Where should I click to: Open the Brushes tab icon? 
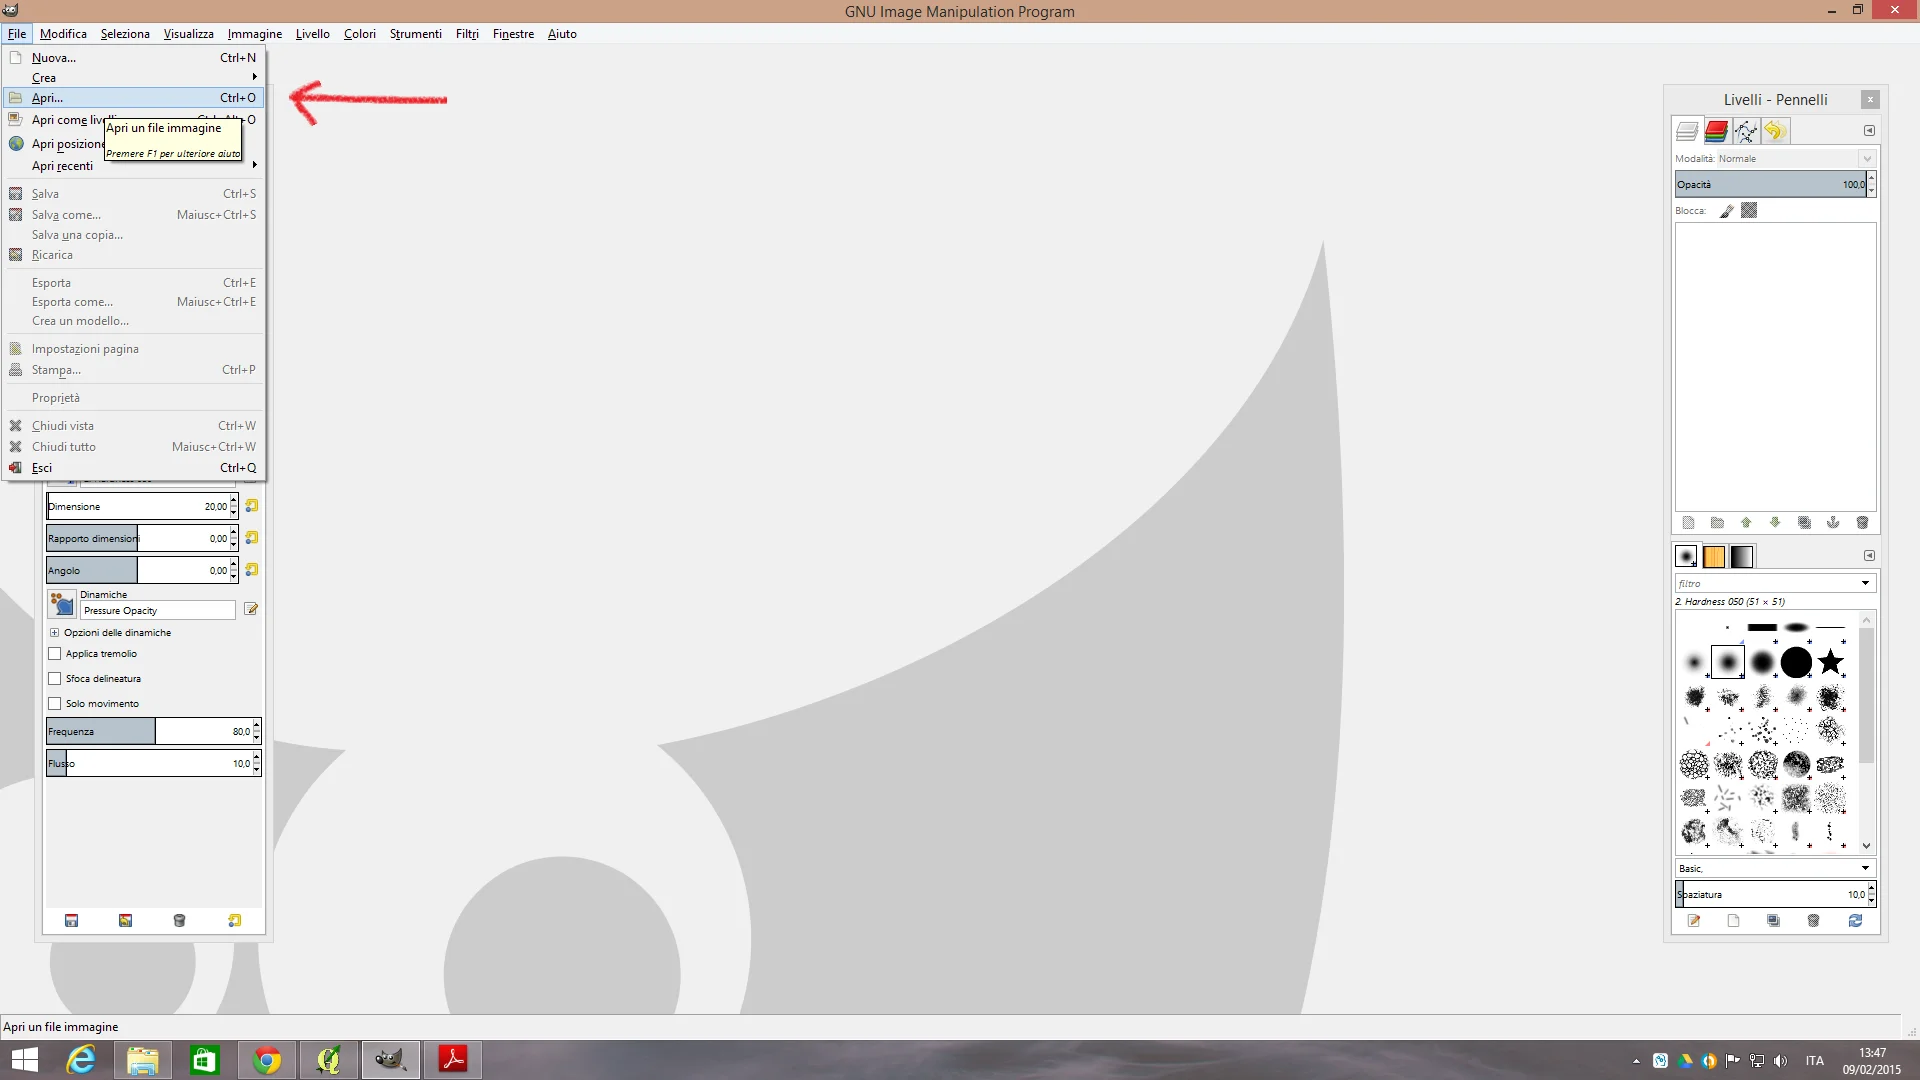[1686, 557]
